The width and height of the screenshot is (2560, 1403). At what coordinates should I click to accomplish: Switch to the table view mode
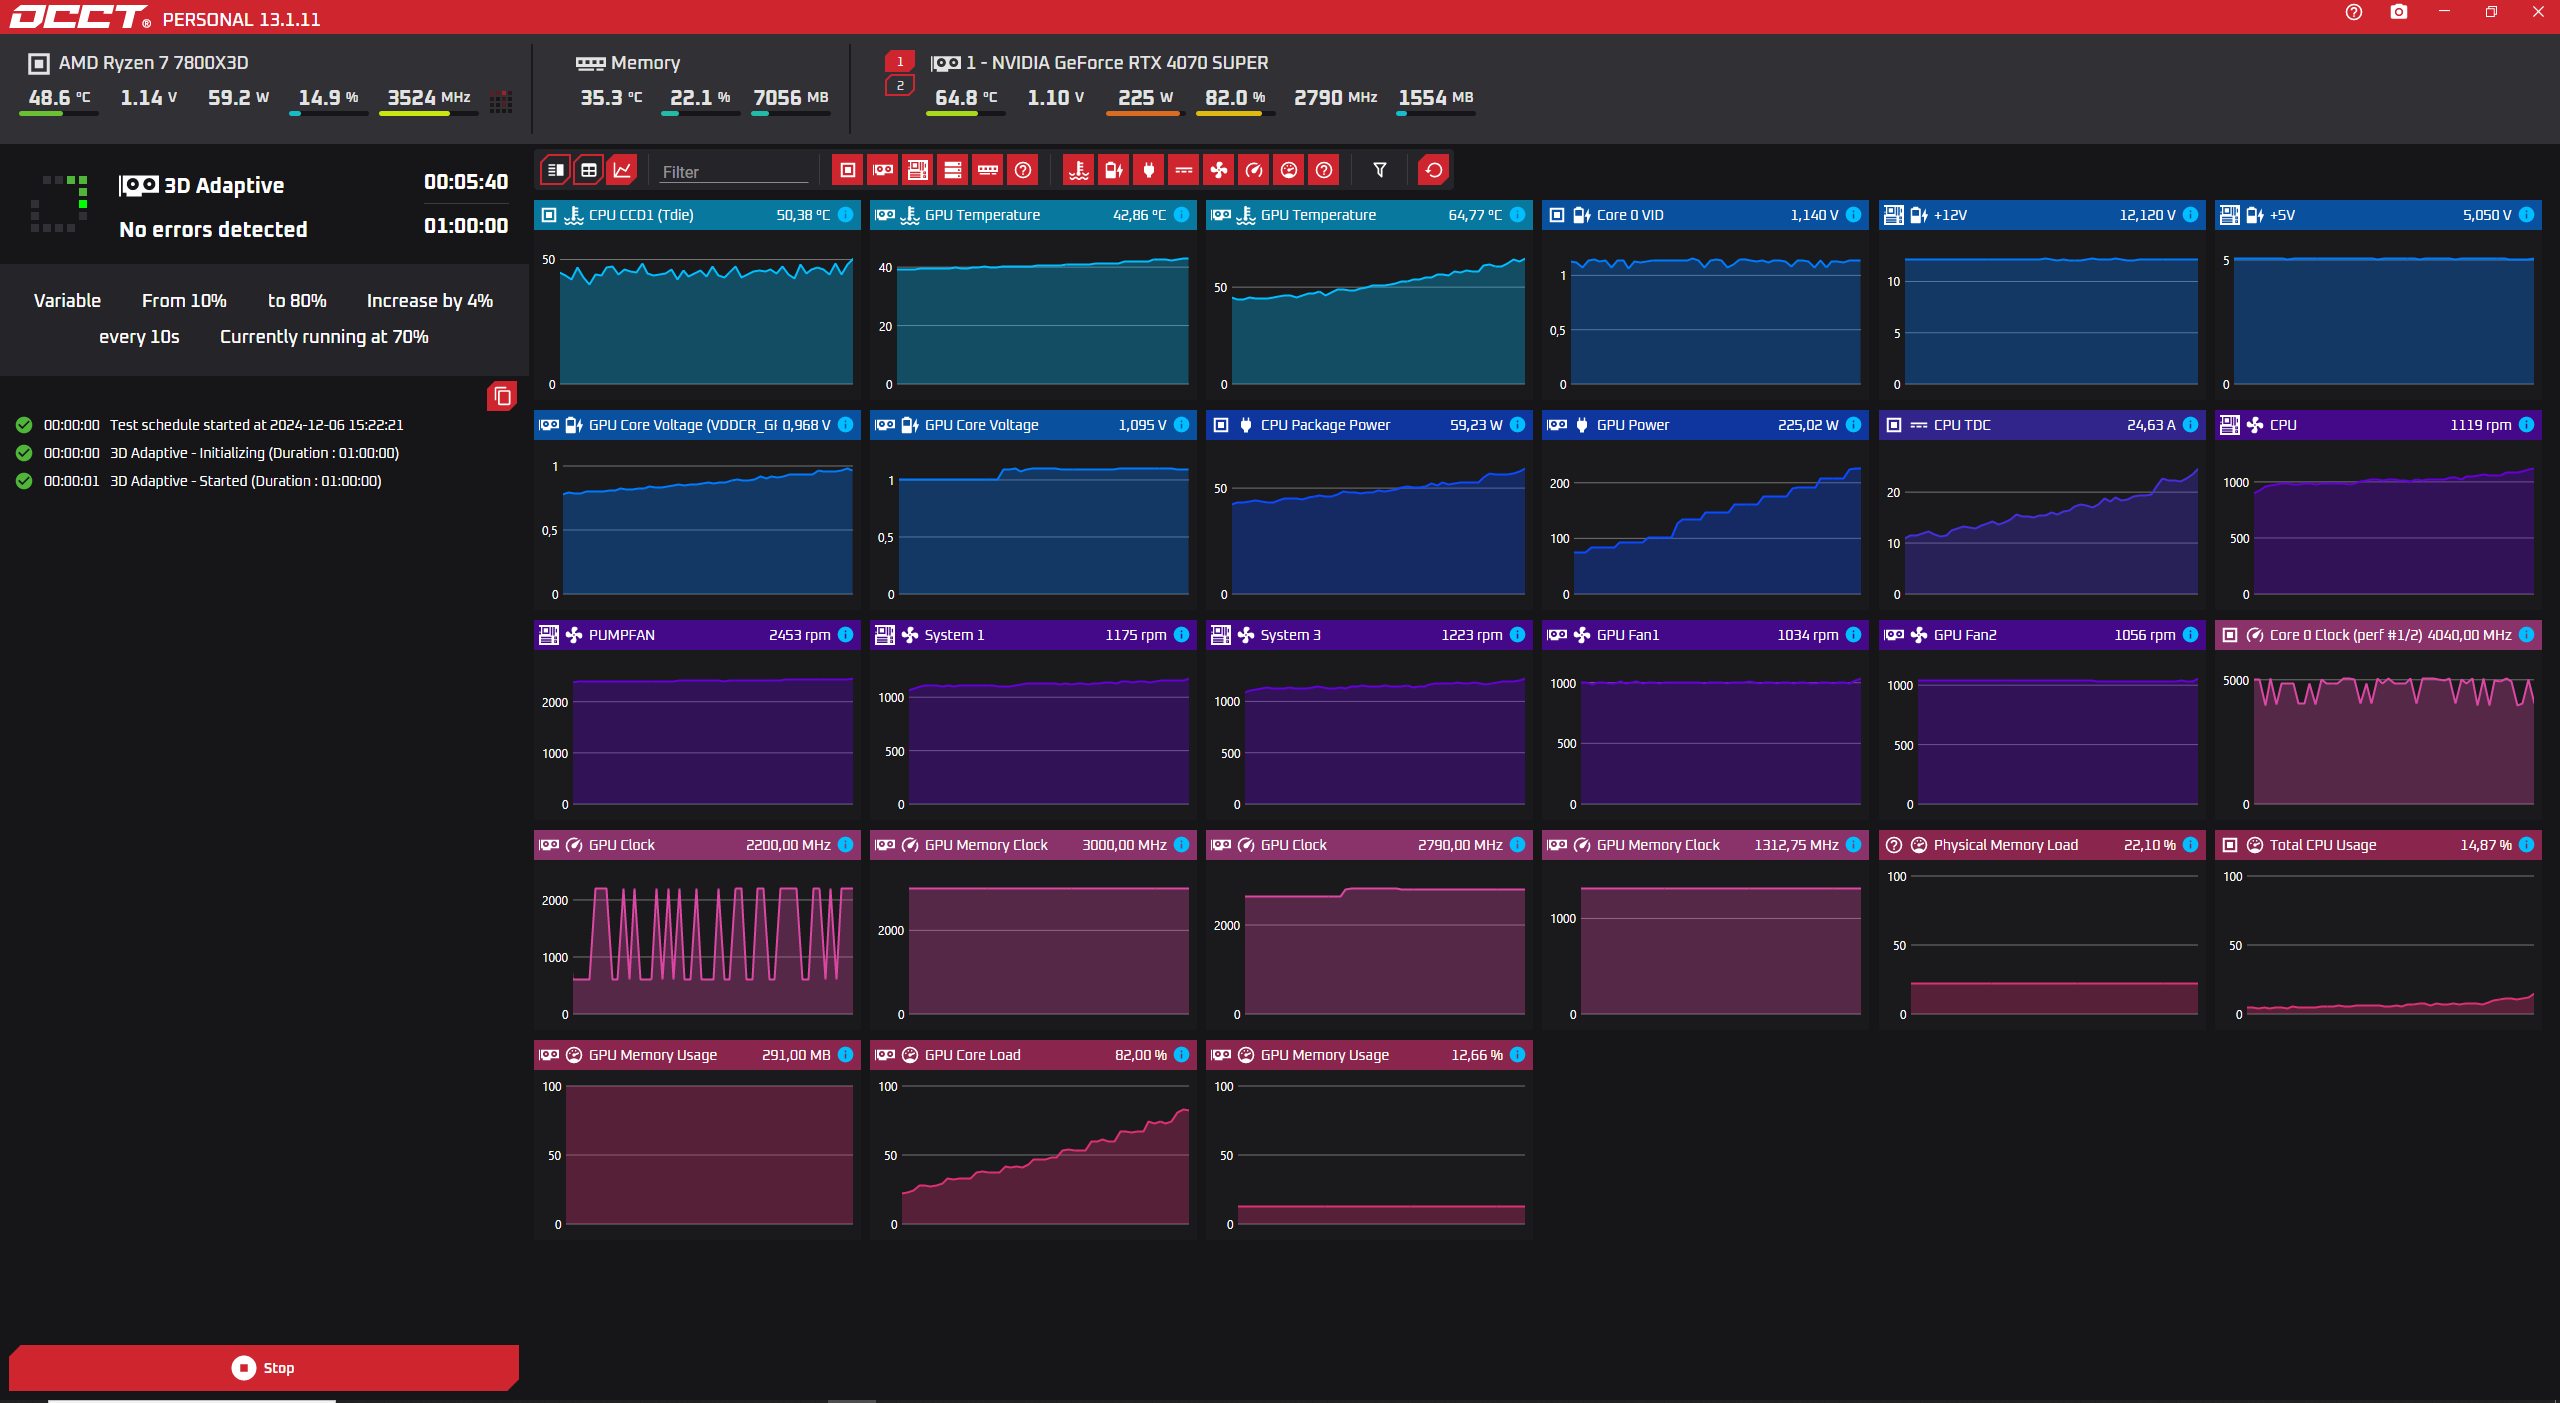[589, 170]
